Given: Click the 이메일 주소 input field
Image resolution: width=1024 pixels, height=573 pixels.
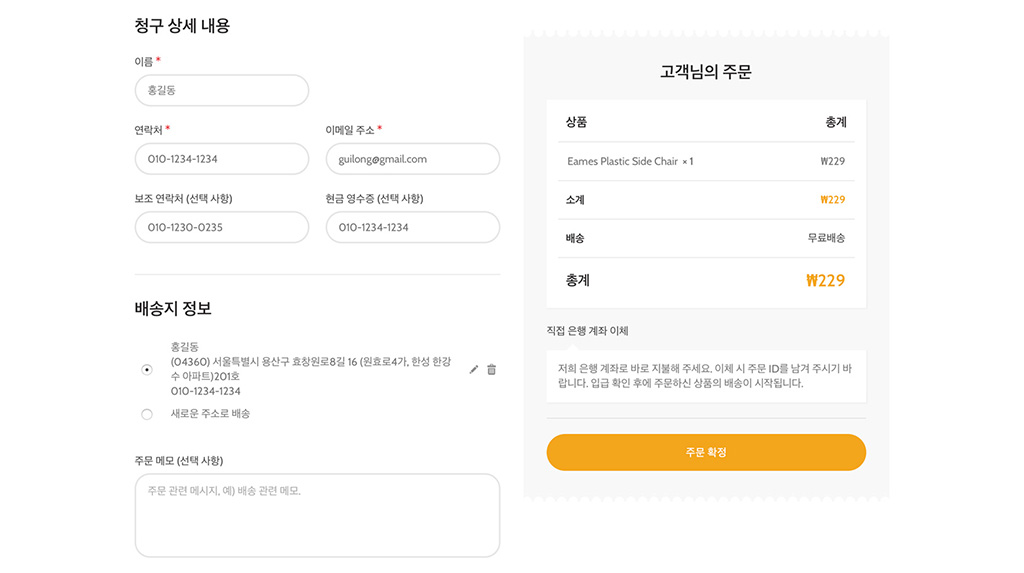Looking at the screenshot, I should pyautogui.click(x=412, y=159).
